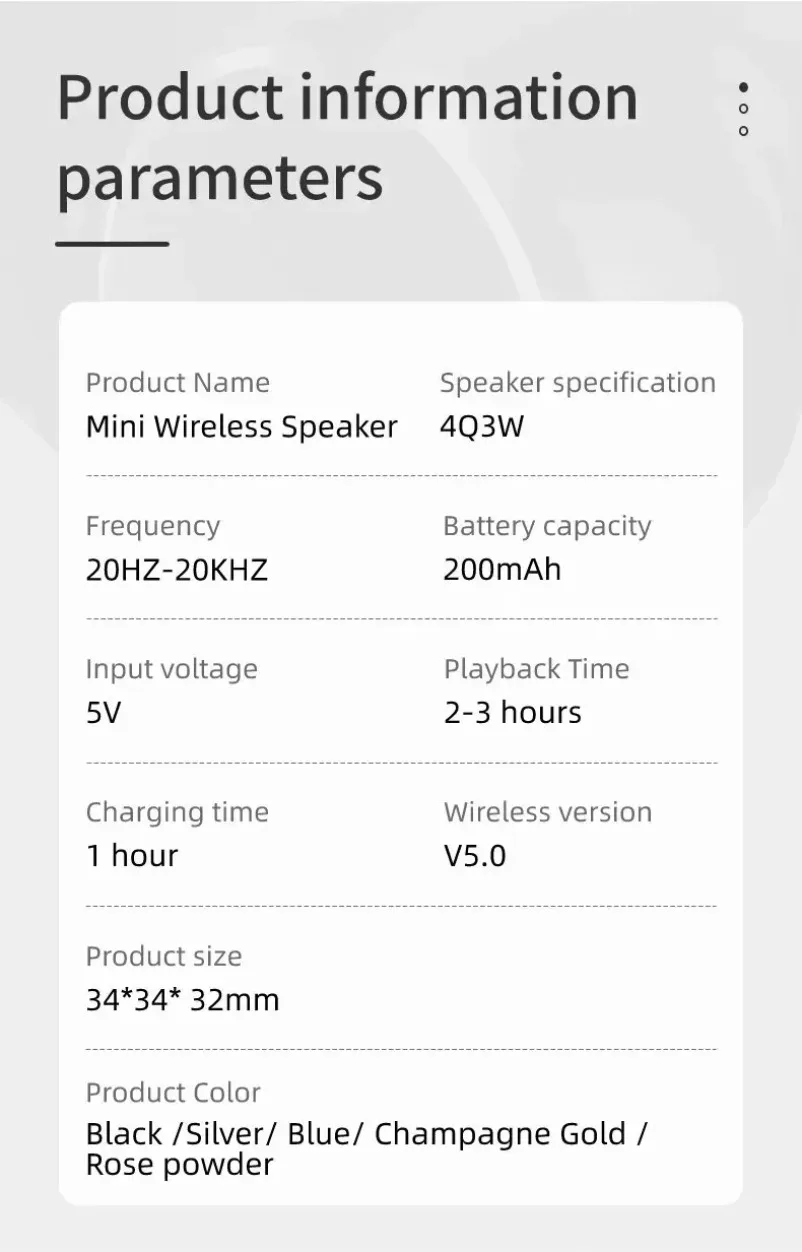Screen dimensions: 802x1252
Task: Click the "34*34* 32mm" product size value
Action: (x=182, y=999)
